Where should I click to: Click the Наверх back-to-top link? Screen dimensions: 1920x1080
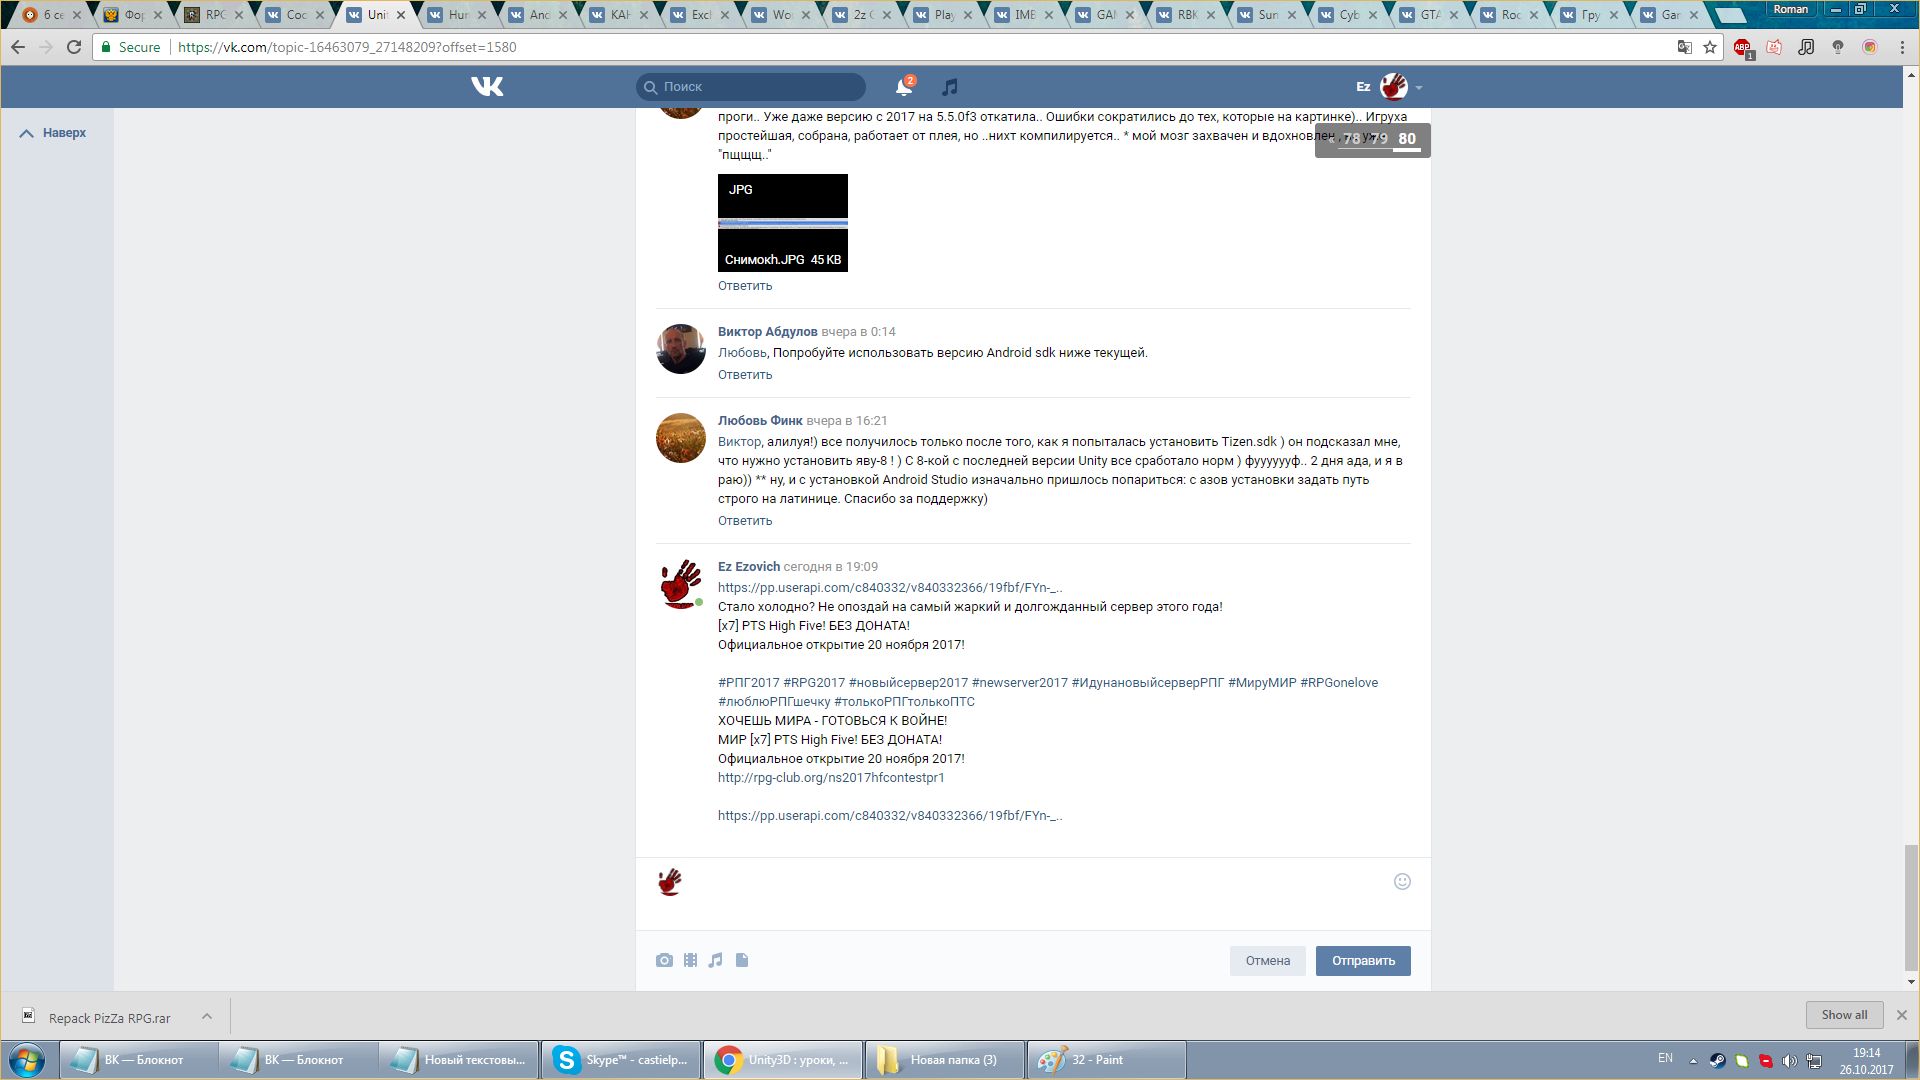click(64, 133)
